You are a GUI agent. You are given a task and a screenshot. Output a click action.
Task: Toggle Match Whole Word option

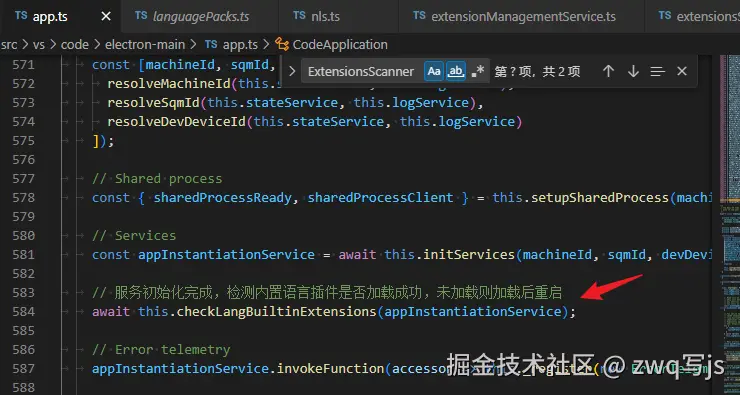point(455,71)
